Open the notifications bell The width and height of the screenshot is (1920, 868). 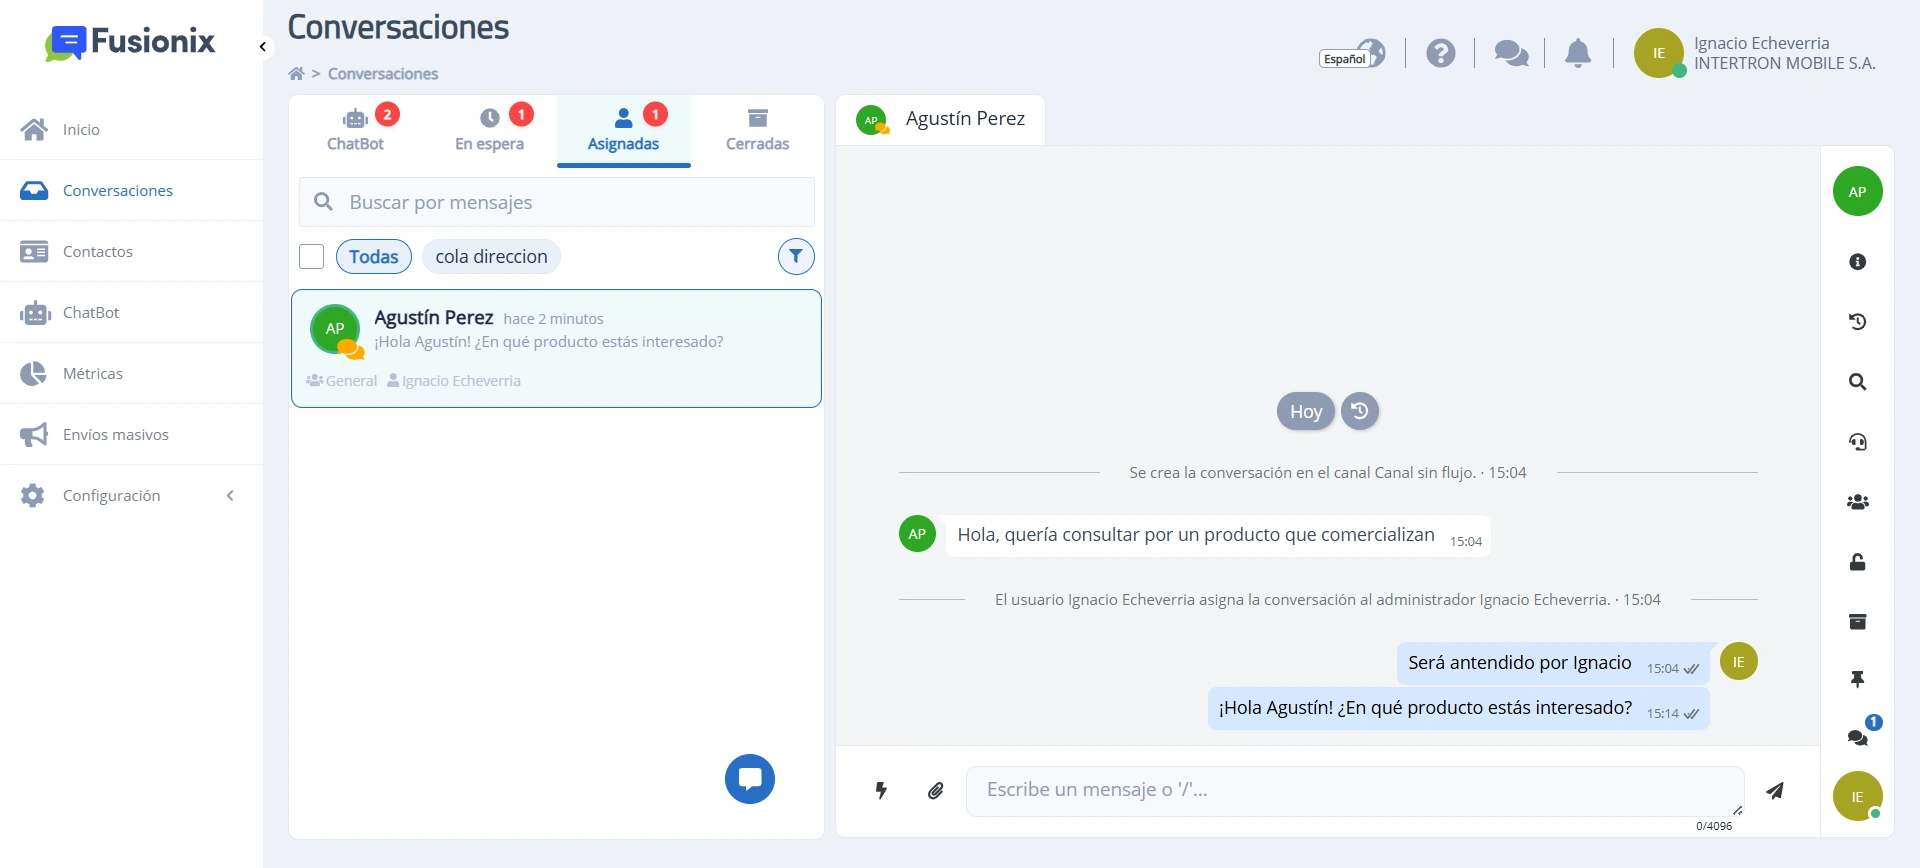1578,53
